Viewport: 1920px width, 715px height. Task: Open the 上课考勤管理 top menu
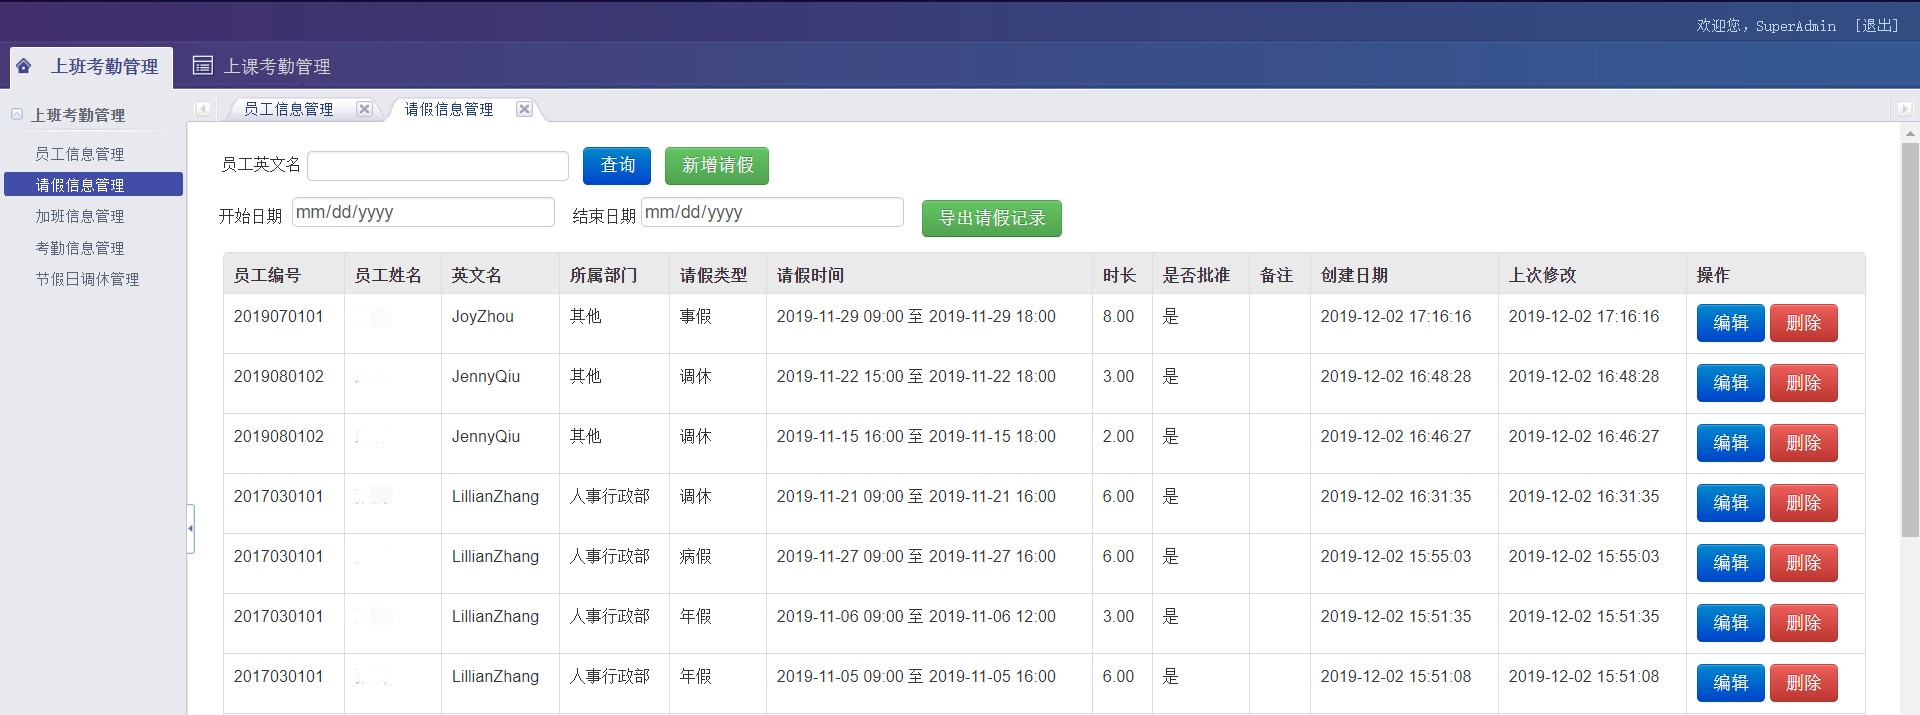[x=276, y=67]
